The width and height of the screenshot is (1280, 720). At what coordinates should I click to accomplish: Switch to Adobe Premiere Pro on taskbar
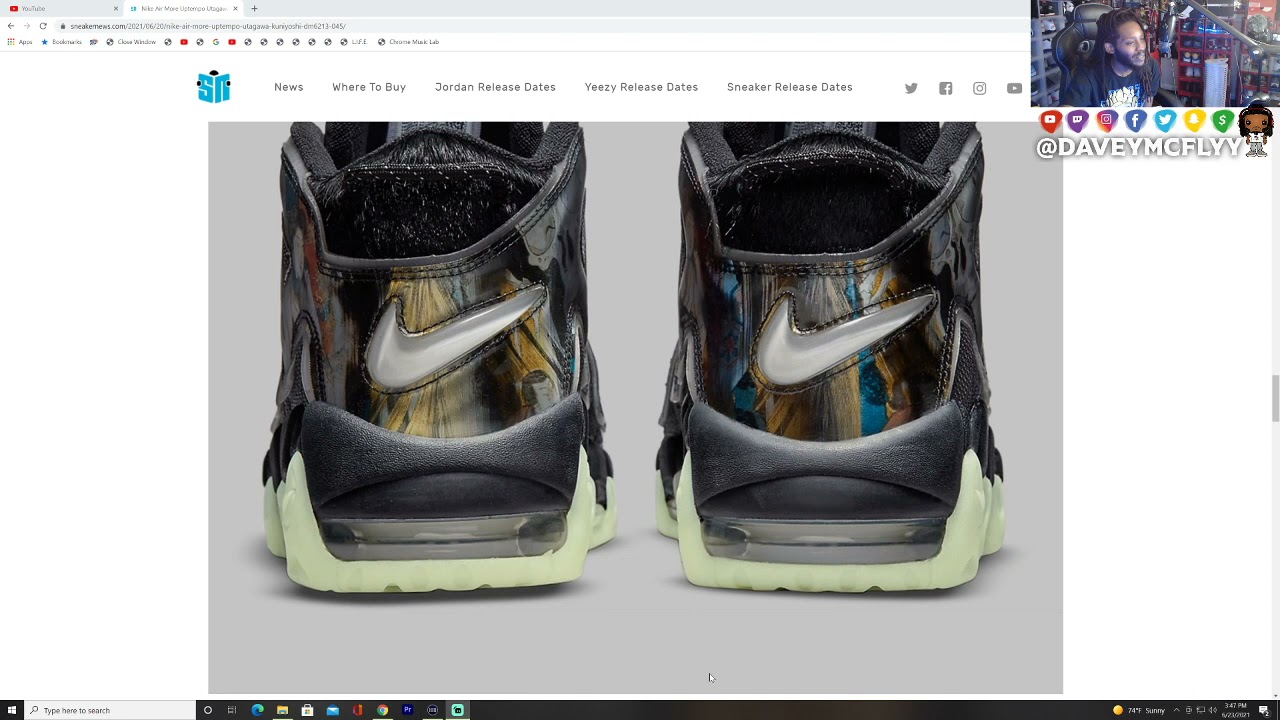[x=407, y=710]
